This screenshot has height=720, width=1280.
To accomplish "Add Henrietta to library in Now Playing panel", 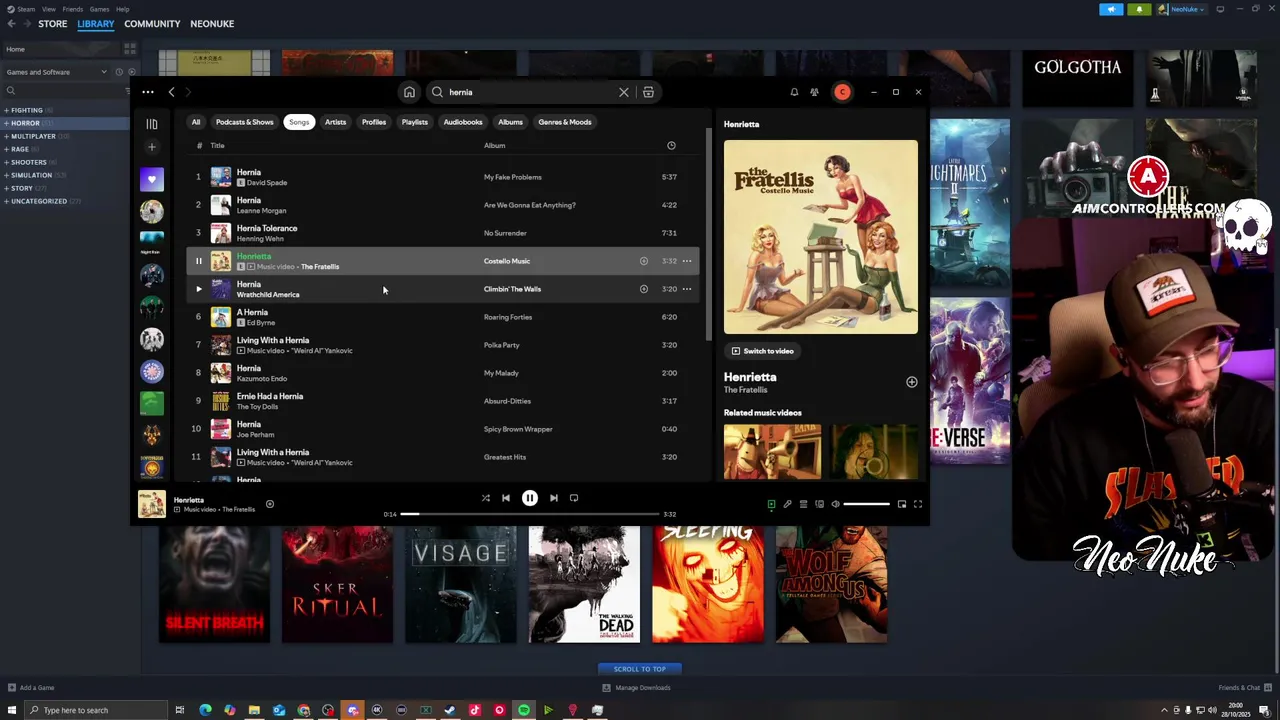I will click(911, 382).
